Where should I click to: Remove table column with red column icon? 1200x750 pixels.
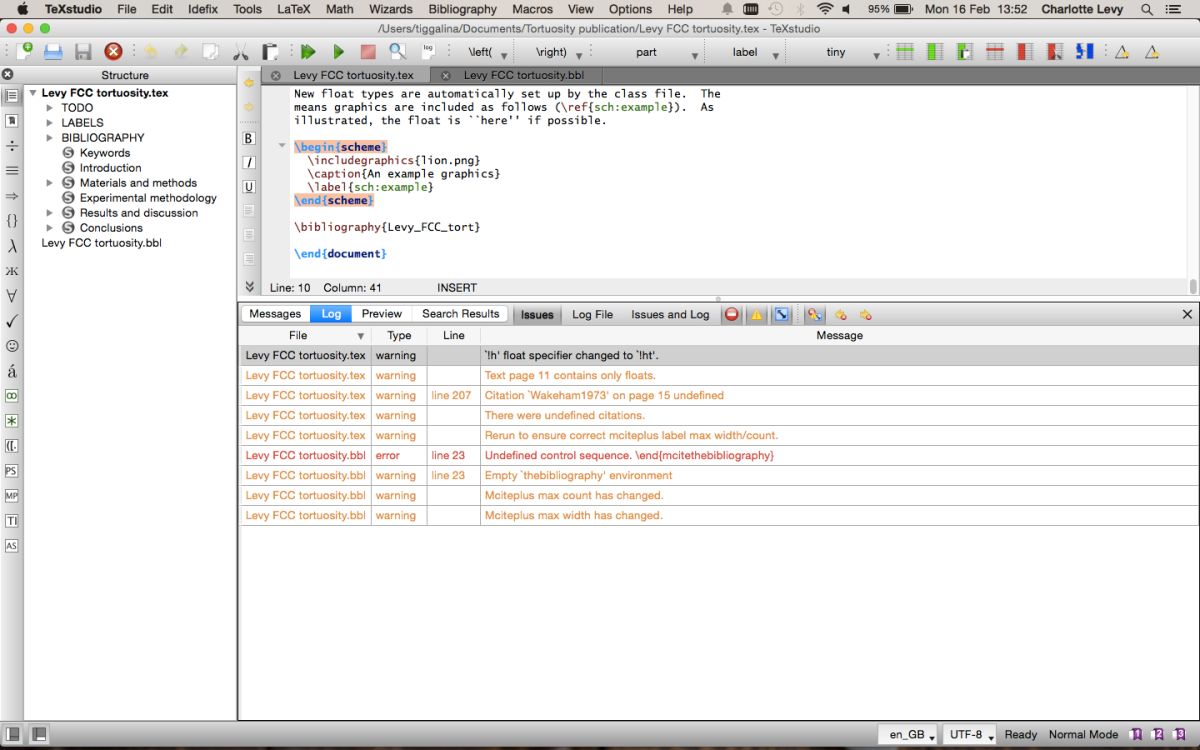pos(1025,51)
